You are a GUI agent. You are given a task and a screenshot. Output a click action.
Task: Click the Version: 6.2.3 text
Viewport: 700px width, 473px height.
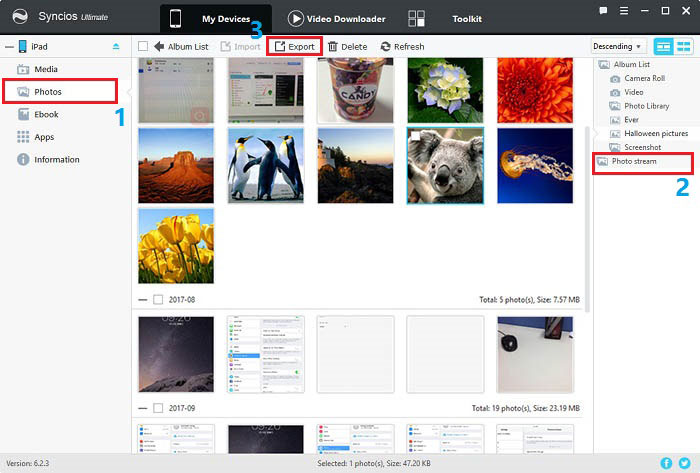coord(27,464)
